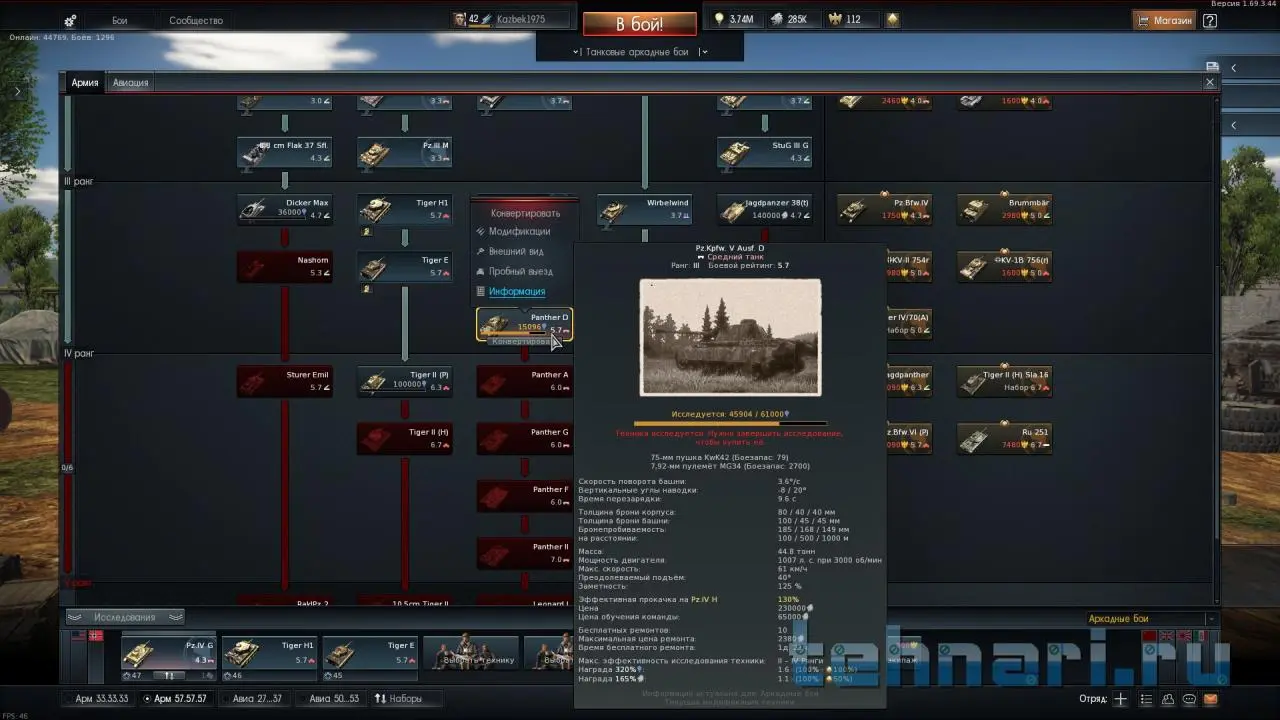Choose Пробный выезд from the context menu
This screenshot has height=720, width=1280.
[520, 272]
